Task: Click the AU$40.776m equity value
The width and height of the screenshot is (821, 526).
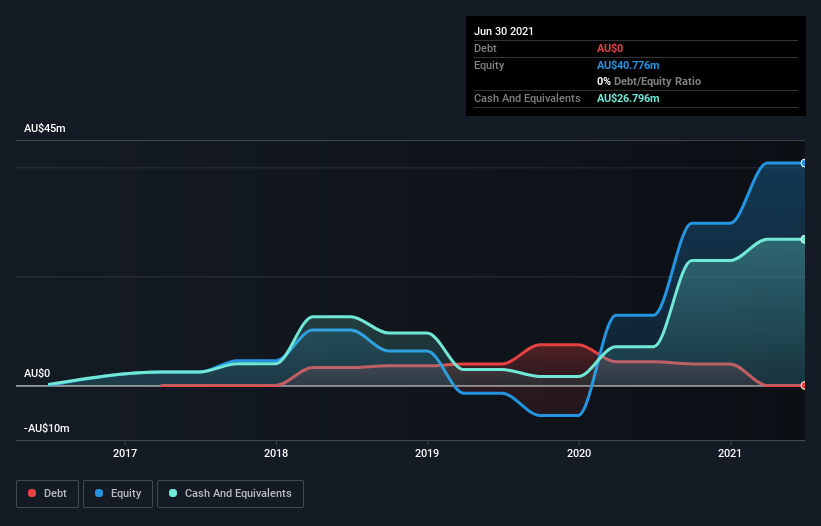Action: click(628, 65)
